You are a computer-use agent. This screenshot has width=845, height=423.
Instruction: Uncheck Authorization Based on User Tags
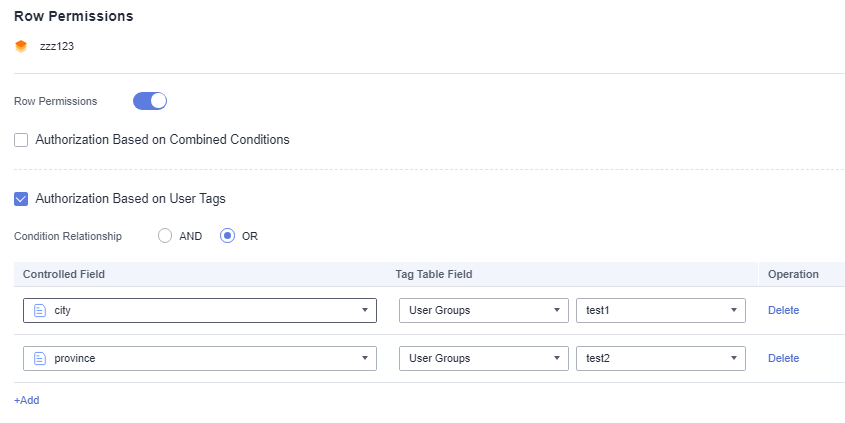point(21,199)
